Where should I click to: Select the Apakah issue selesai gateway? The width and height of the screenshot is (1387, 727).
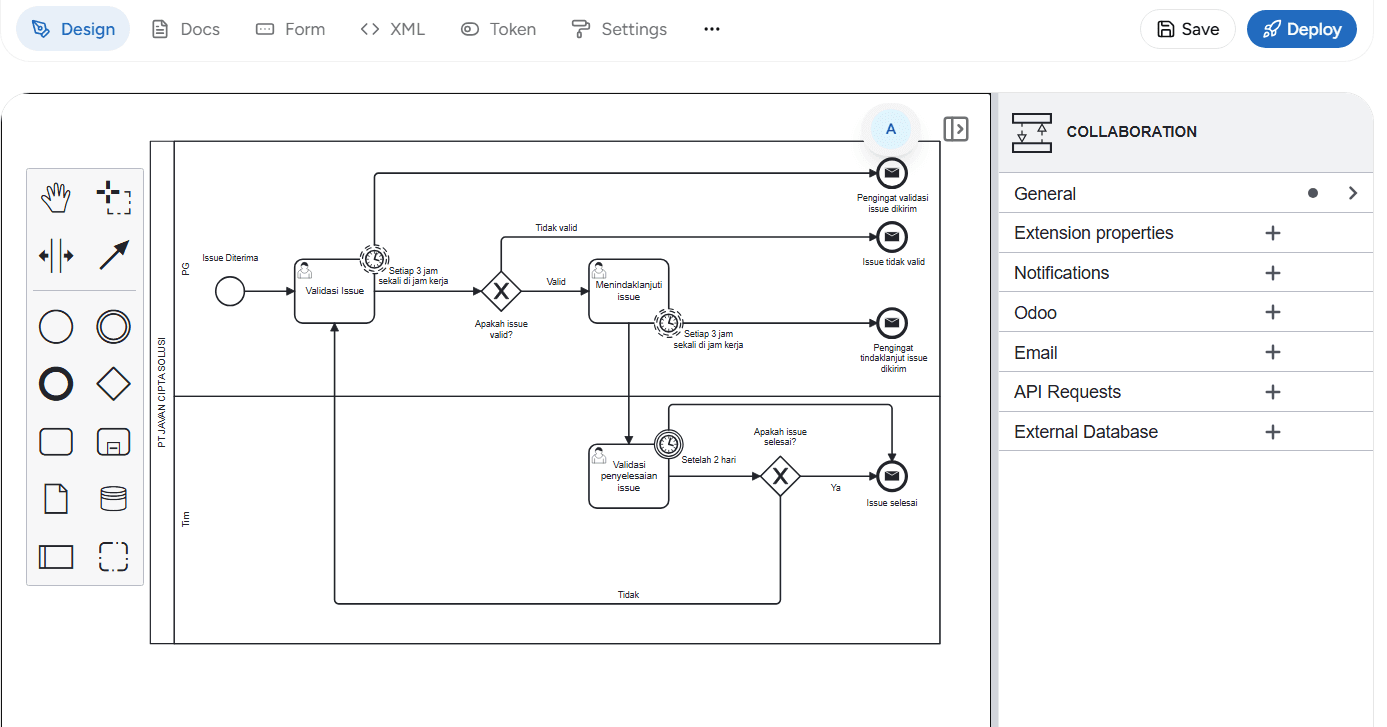point(780,476)
